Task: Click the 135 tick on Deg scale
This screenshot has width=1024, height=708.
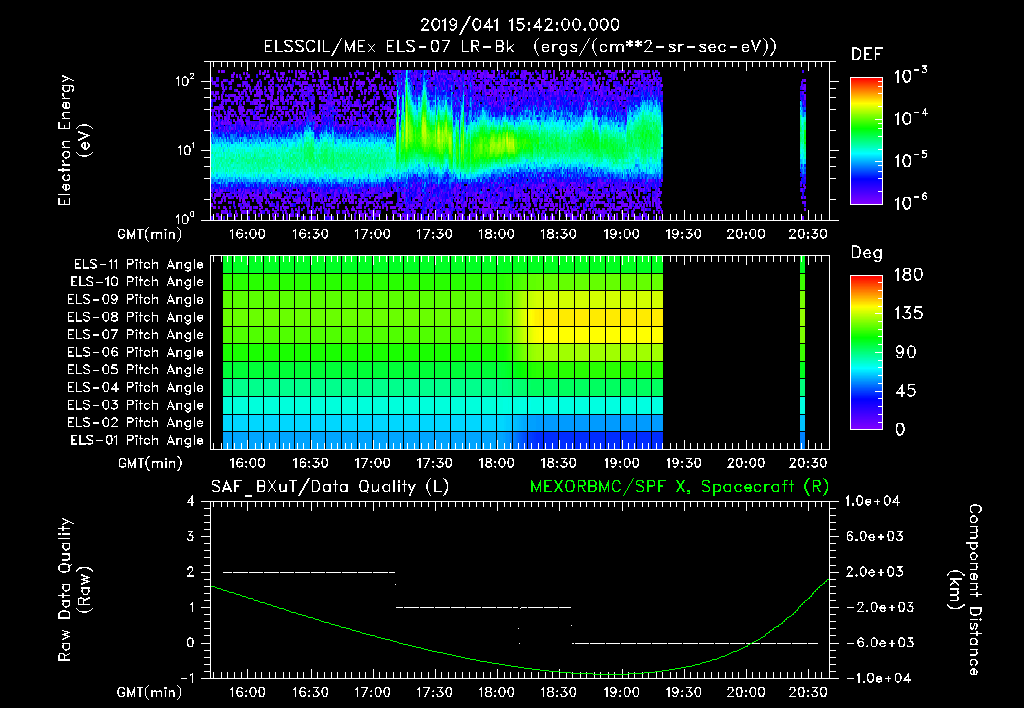Action: 908,313
